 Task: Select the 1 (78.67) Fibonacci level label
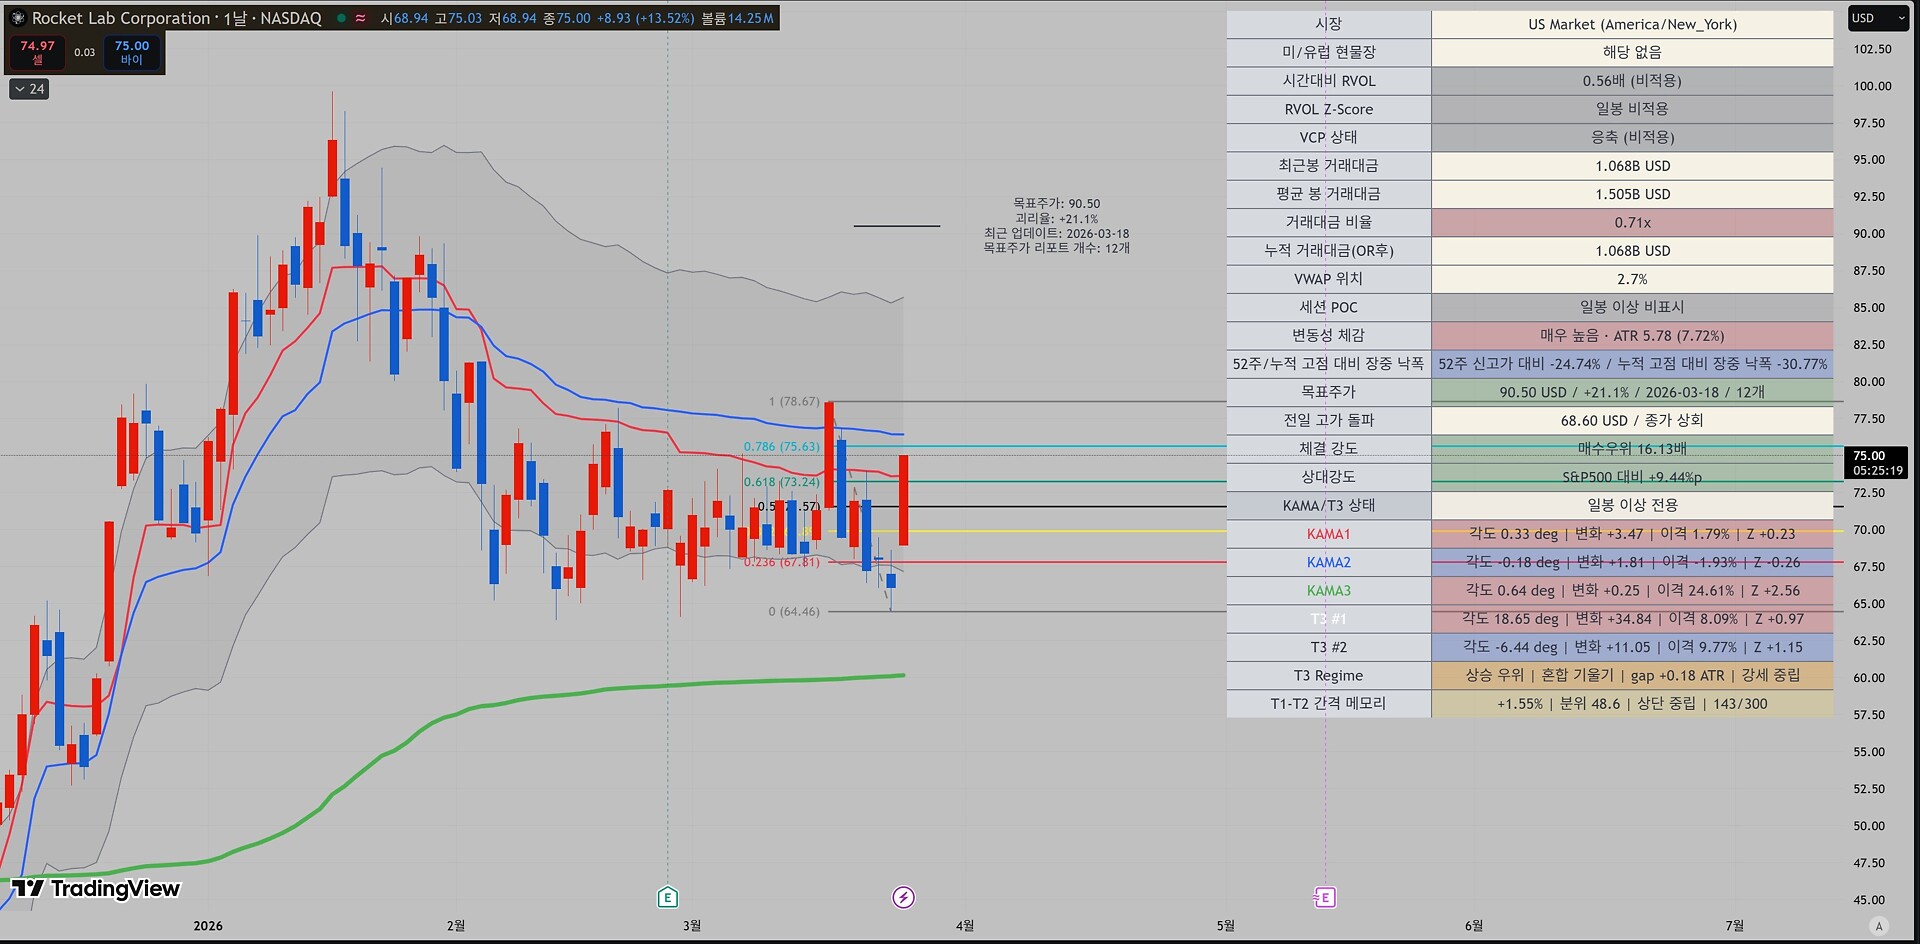[x=794, y=401]
